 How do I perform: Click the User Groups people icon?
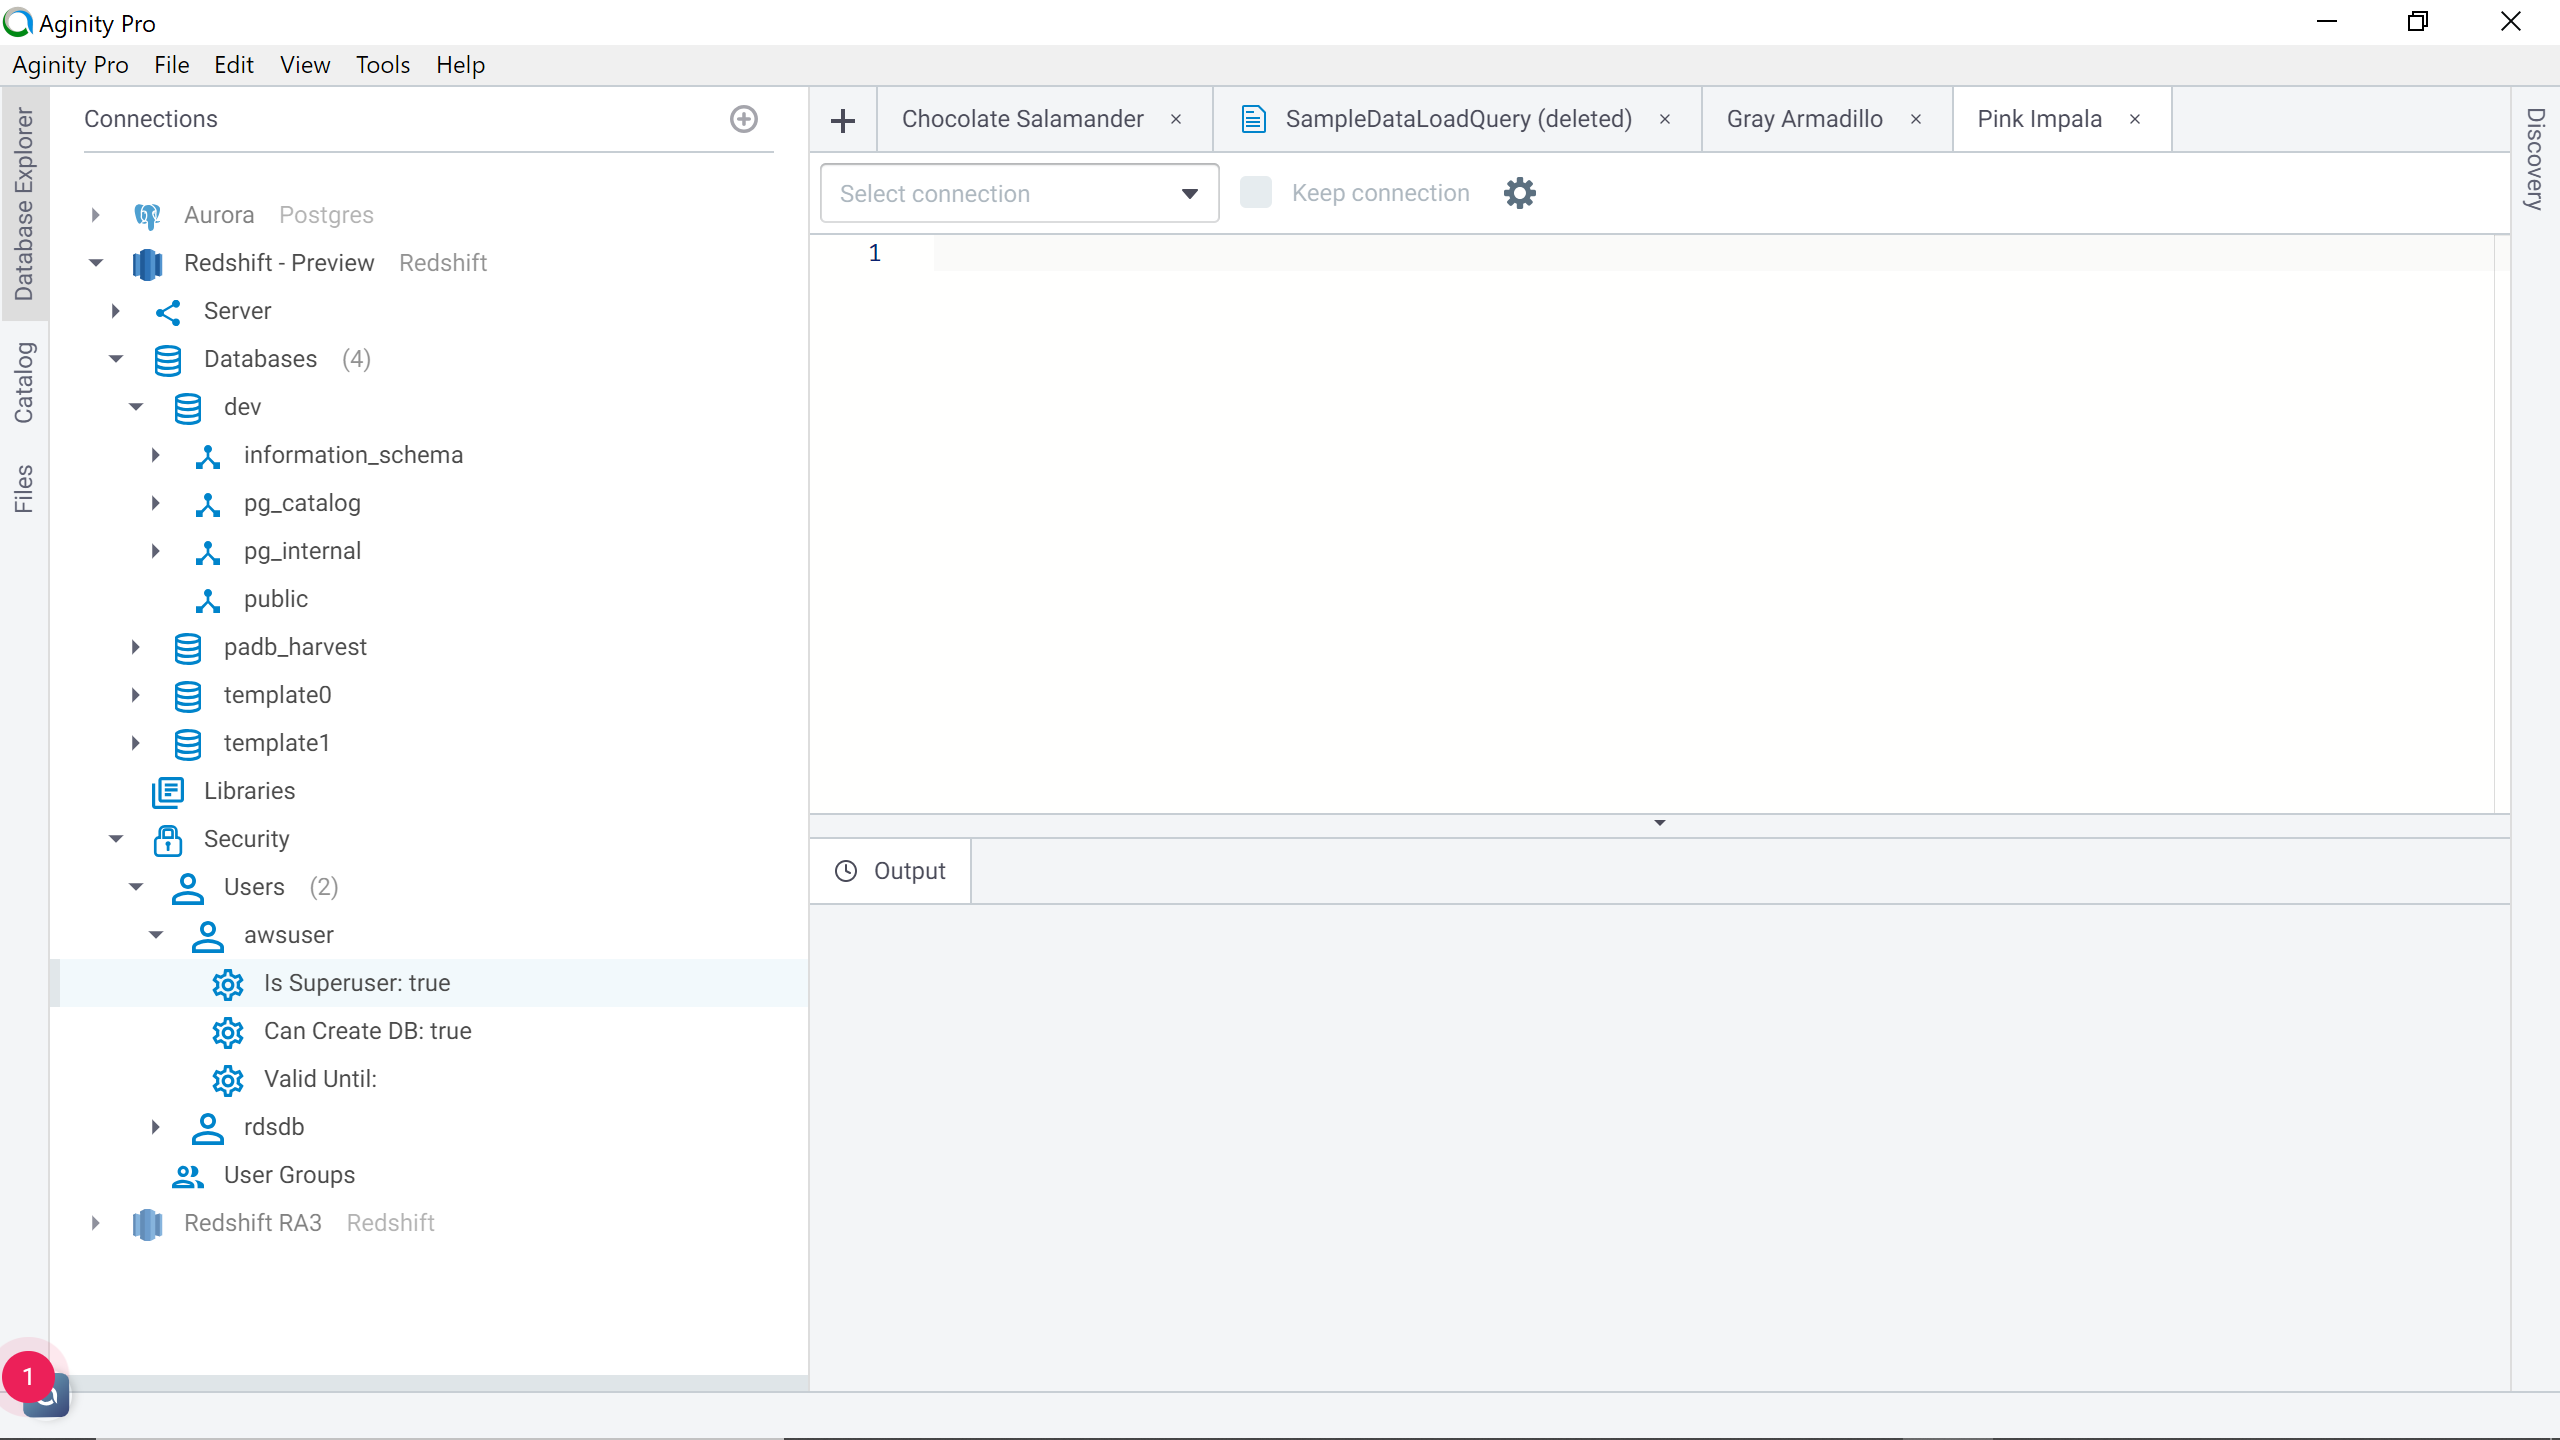point(187,1176)
